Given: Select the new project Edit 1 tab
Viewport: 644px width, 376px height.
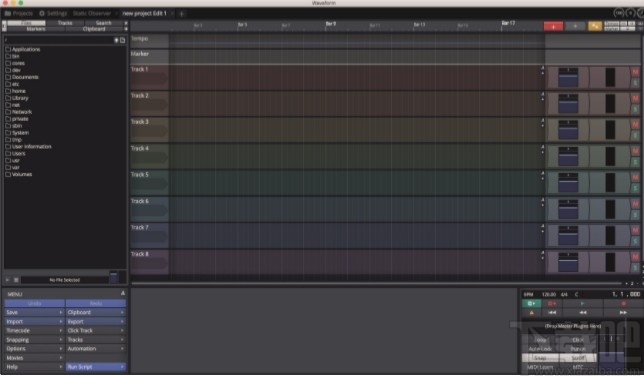Looking at the screenshot, I should point(145,13).
